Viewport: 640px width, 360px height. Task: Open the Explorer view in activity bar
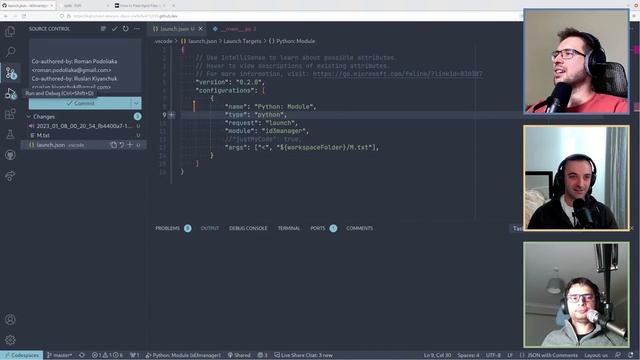tap(10, 31)
